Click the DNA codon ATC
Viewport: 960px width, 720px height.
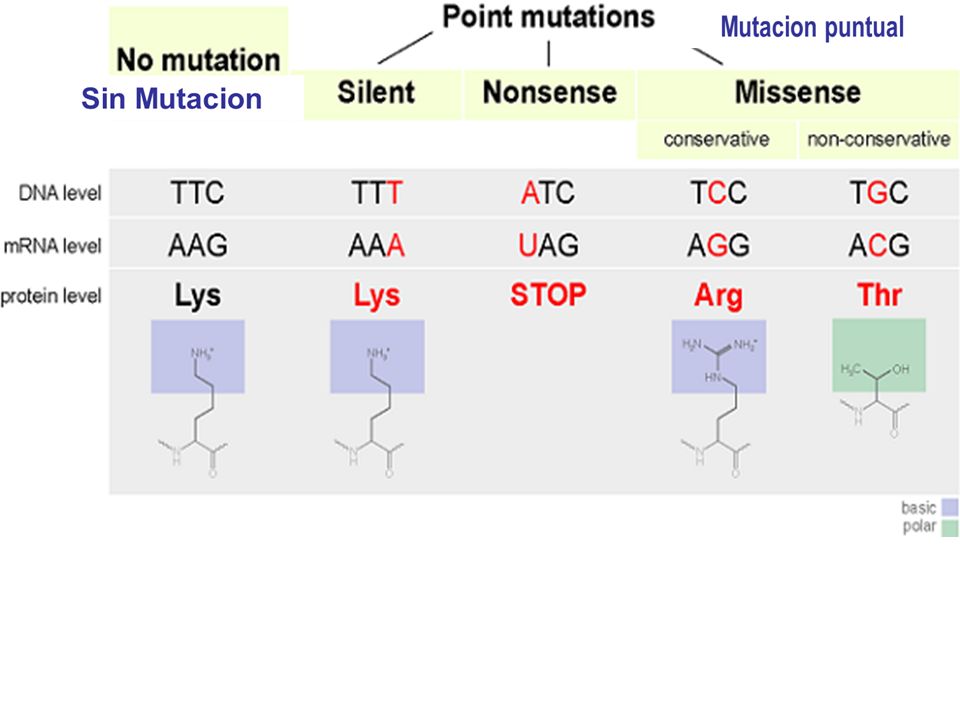tap(548, 193)
